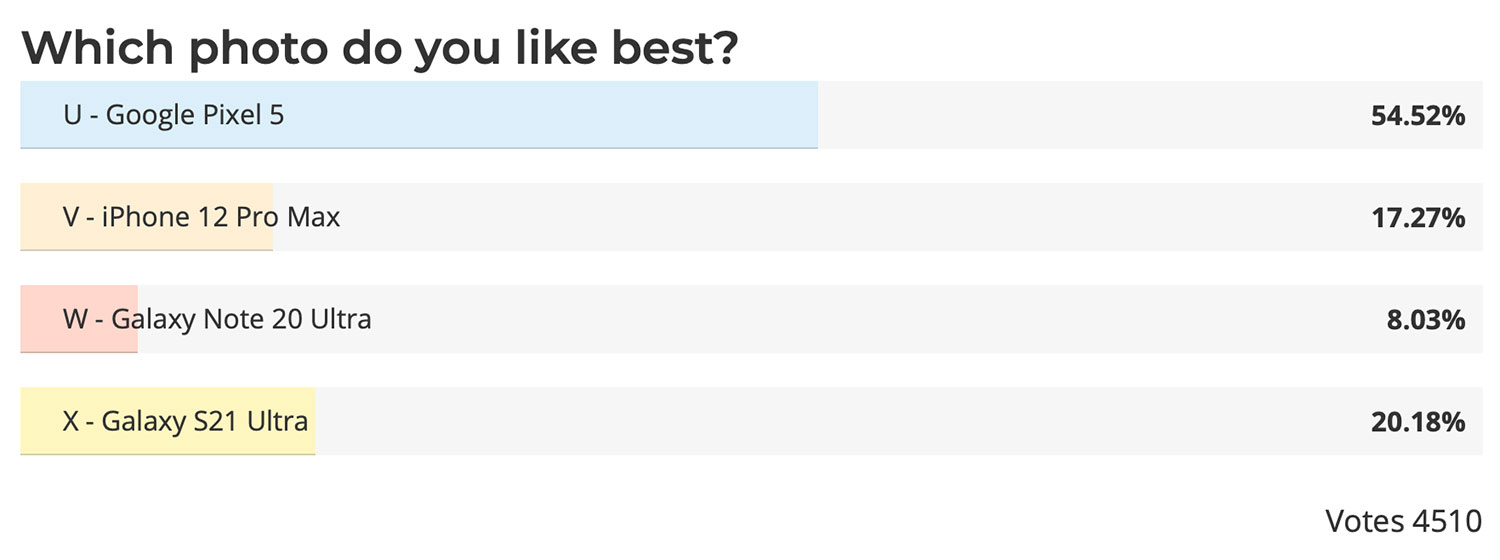The width and height of the screenshot is (1500, 560).
Task: Click the 17.27% result value
Action: point(1418,218)
